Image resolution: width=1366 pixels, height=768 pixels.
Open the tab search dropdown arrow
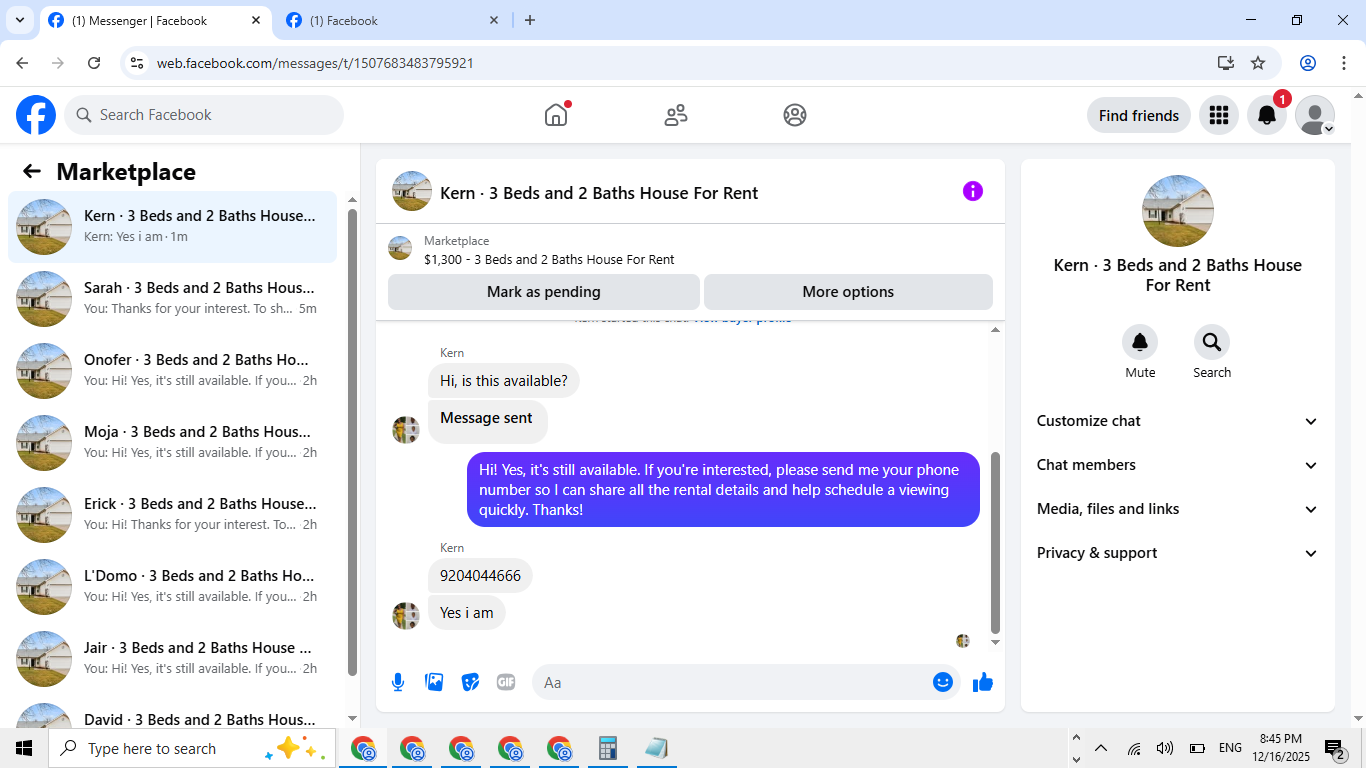click(x=19, y=20)
